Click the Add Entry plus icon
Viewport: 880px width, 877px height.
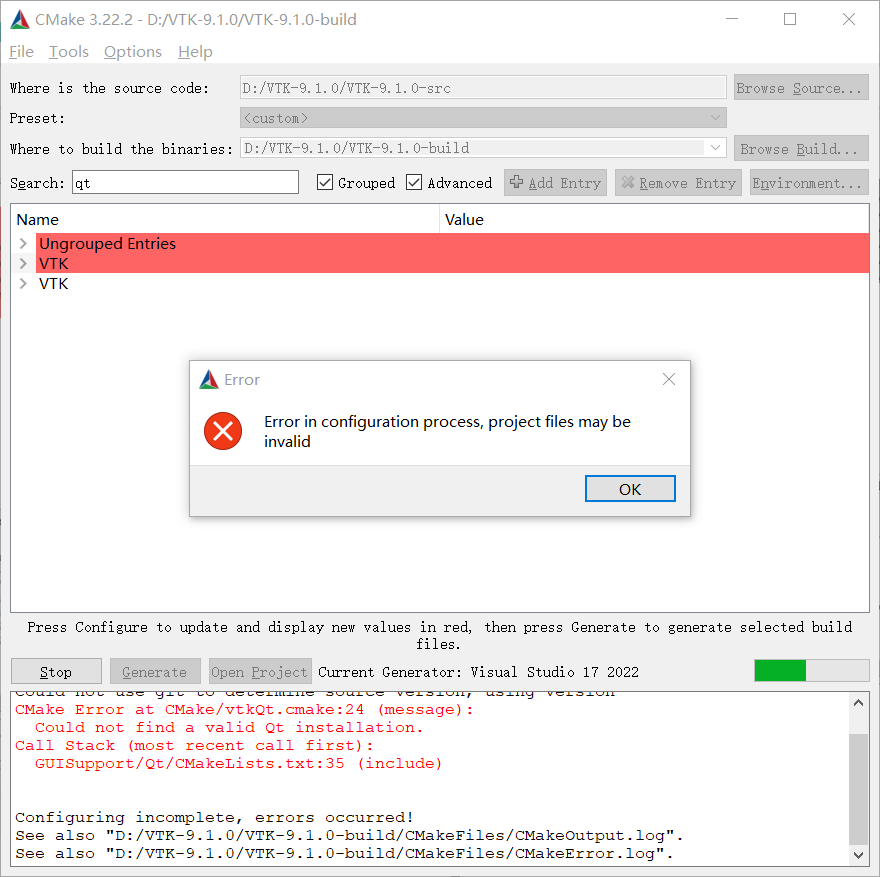(x=519, y=182)
